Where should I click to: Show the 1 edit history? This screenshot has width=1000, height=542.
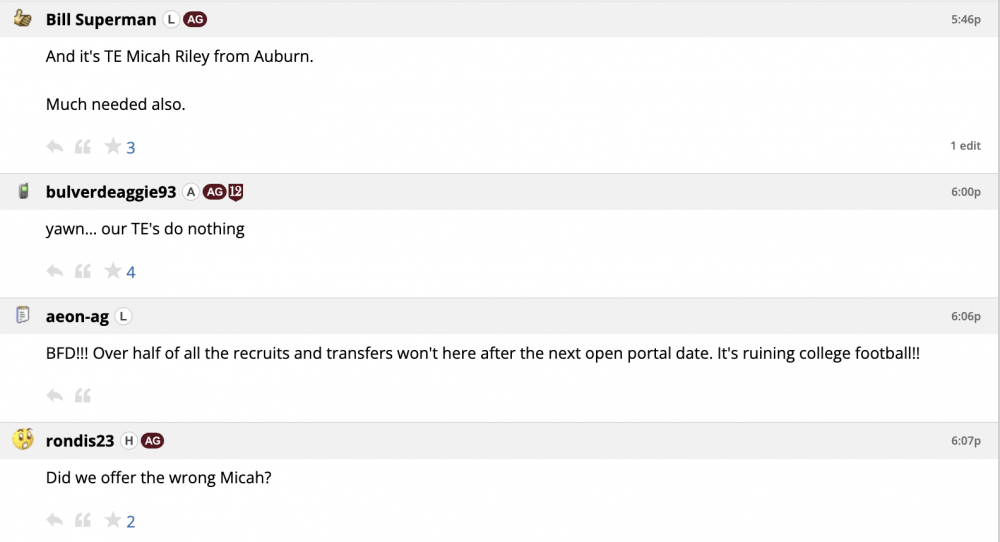965,146
